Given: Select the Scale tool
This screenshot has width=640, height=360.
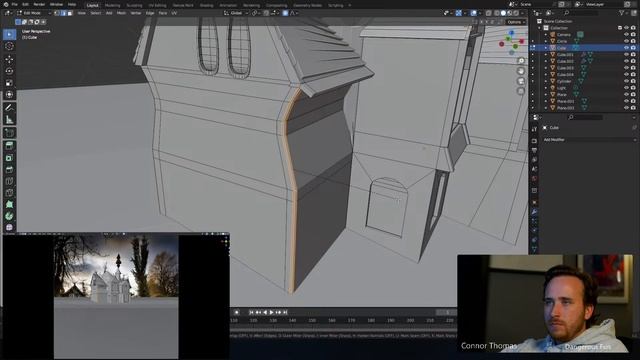Looking at the screenshot, I should [x=9, y=83].
